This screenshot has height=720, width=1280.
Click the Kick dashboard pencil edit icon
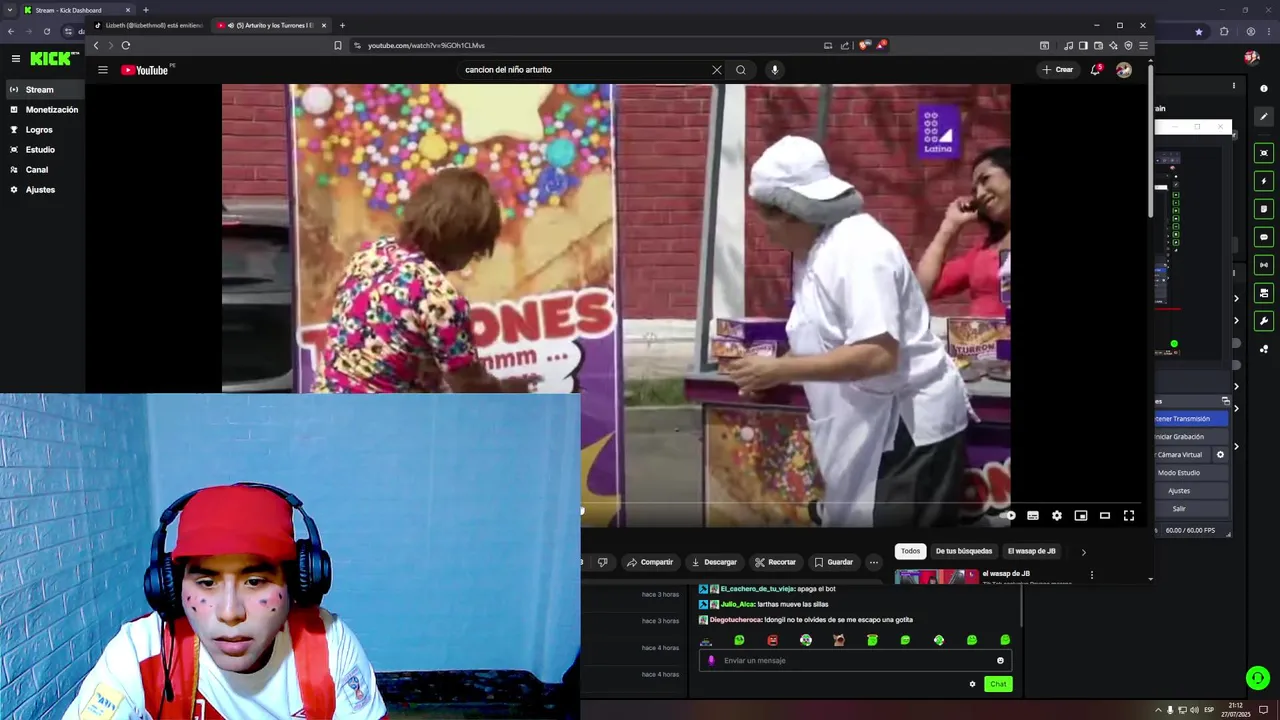tap(1264, 117)
